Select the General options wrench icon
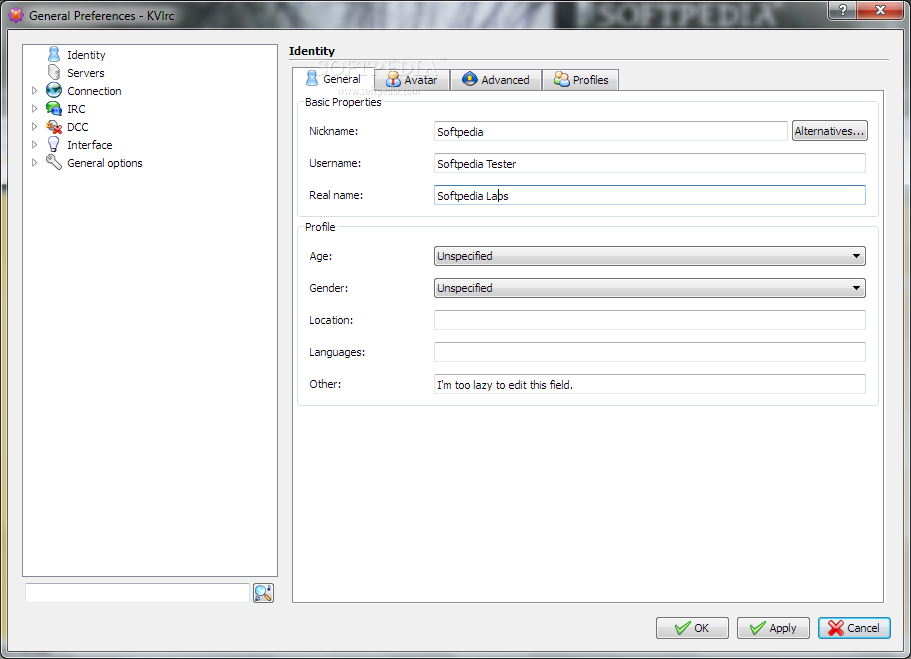The image size is (911, 659). [x=54, y=163]
